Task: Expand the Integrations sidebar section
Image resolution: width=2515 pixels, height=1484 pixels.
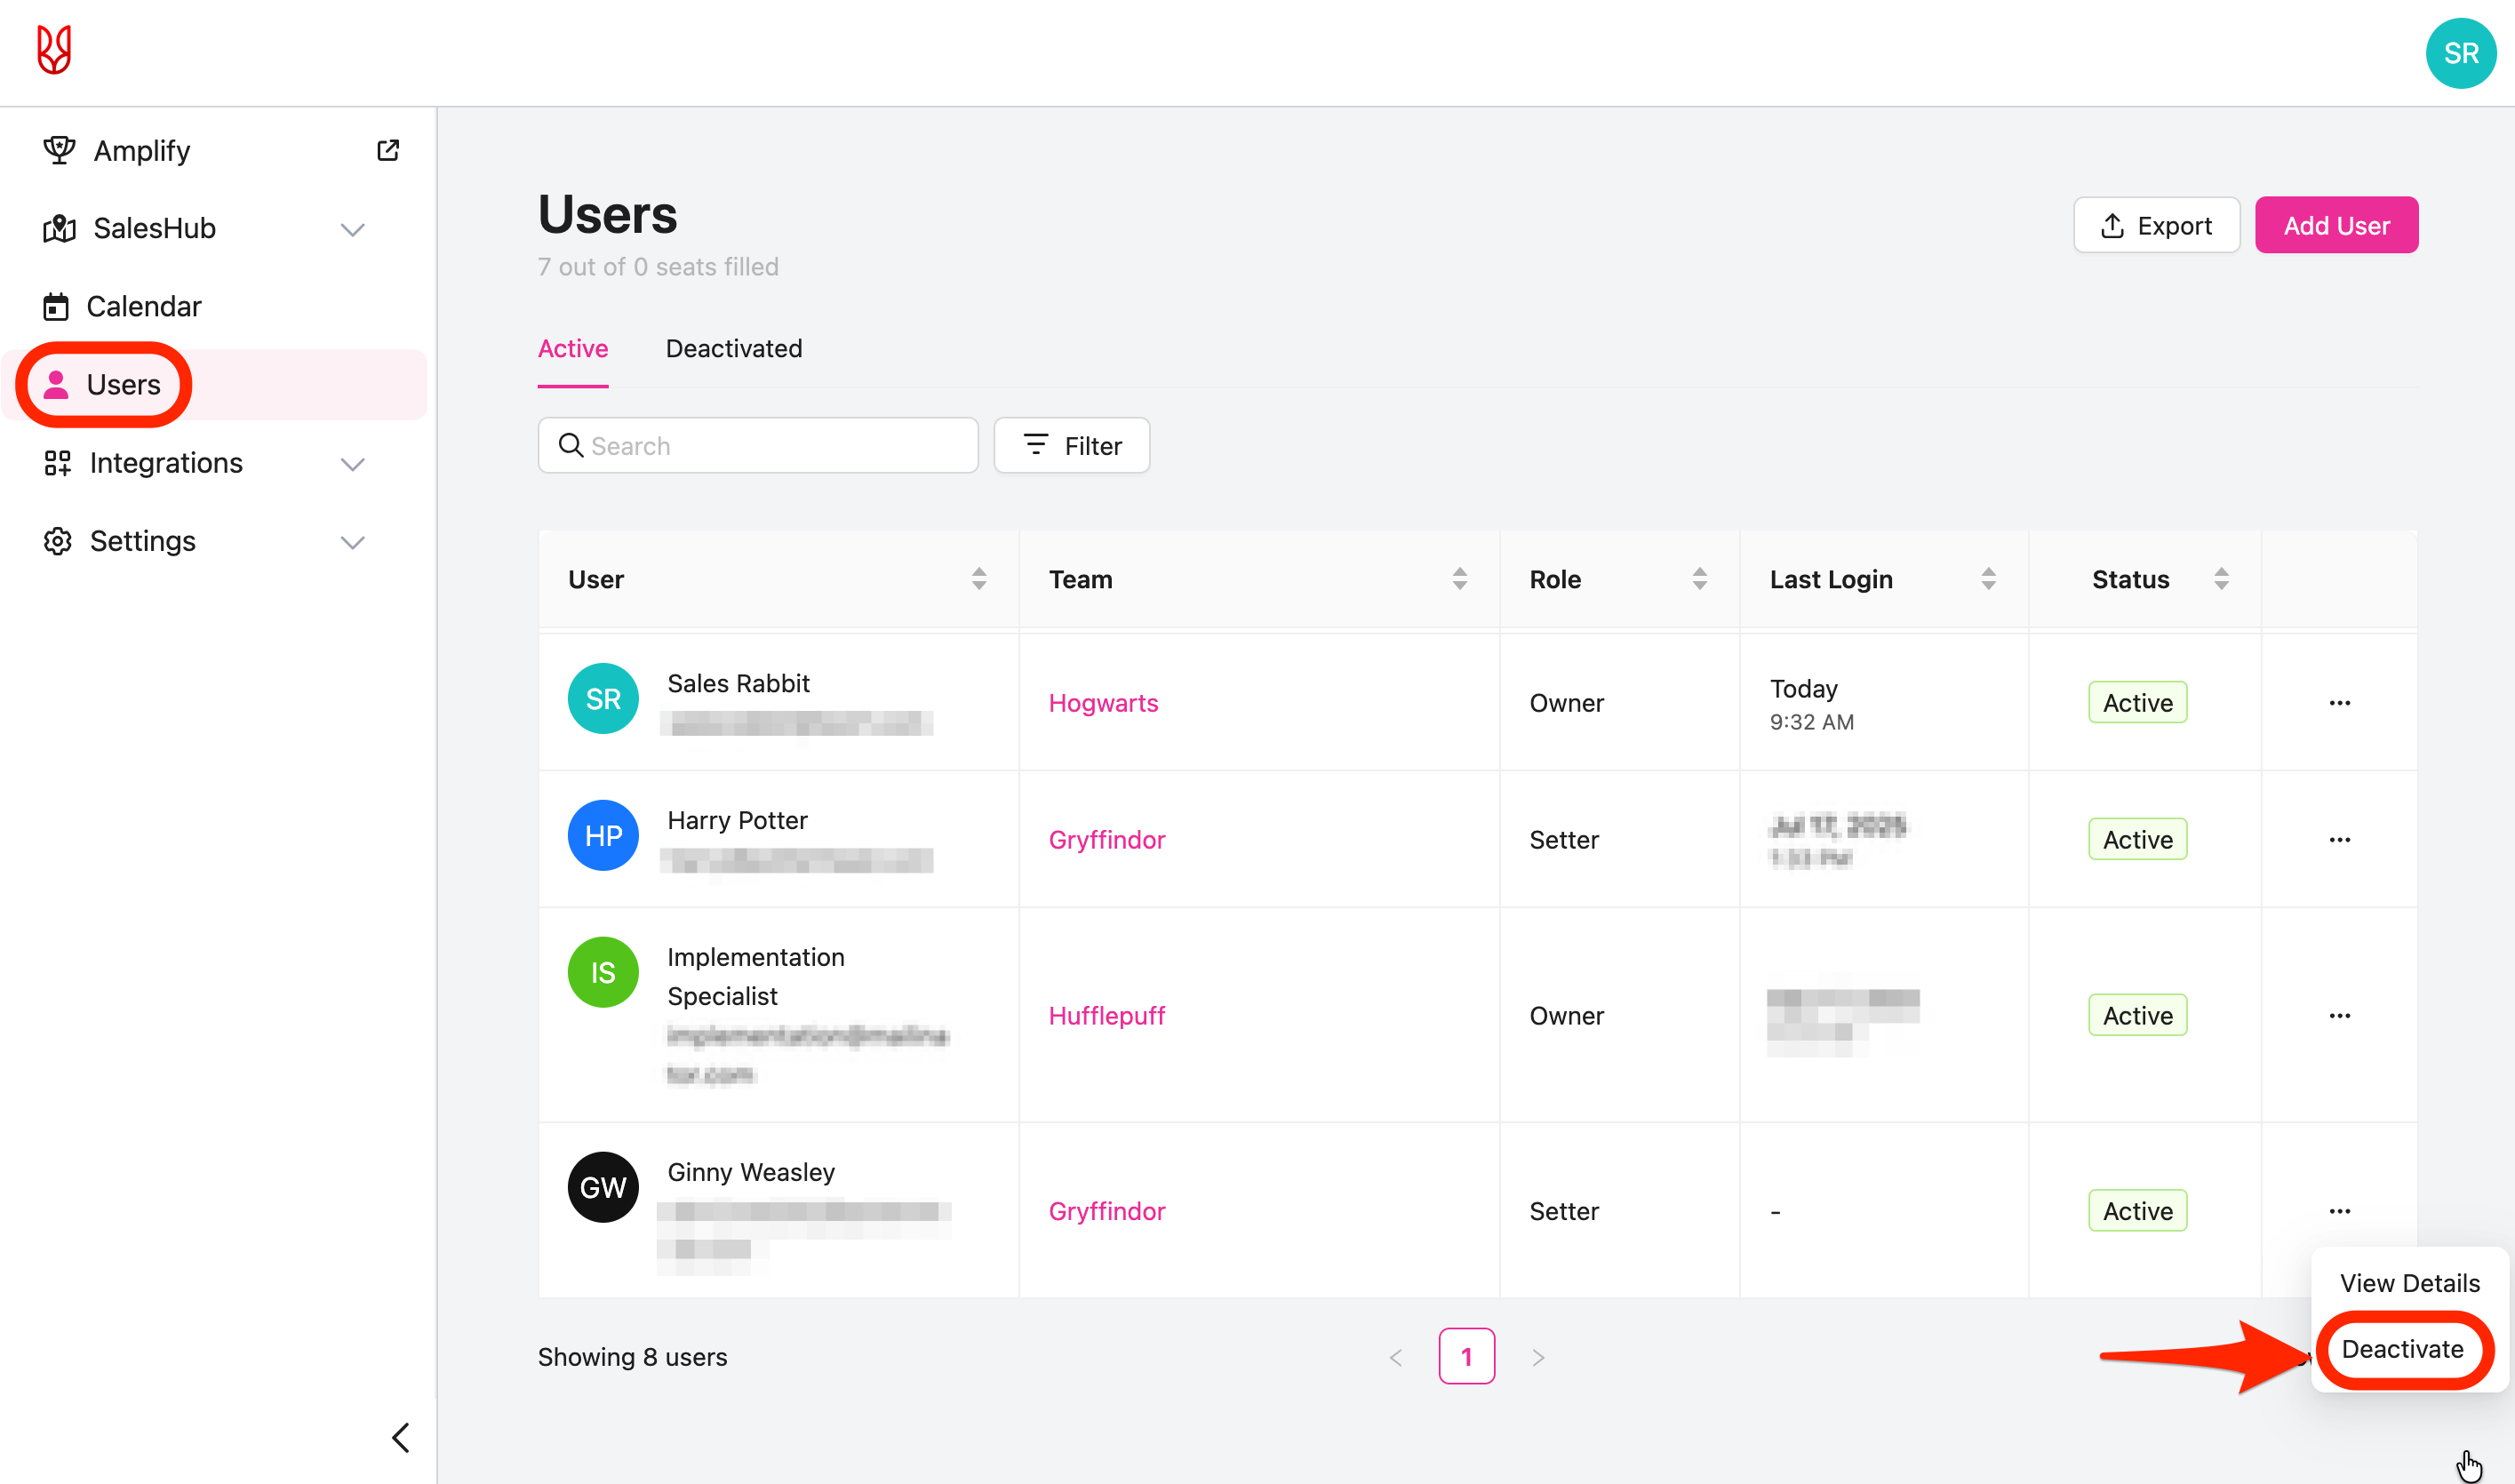Action: click(352, 464)
